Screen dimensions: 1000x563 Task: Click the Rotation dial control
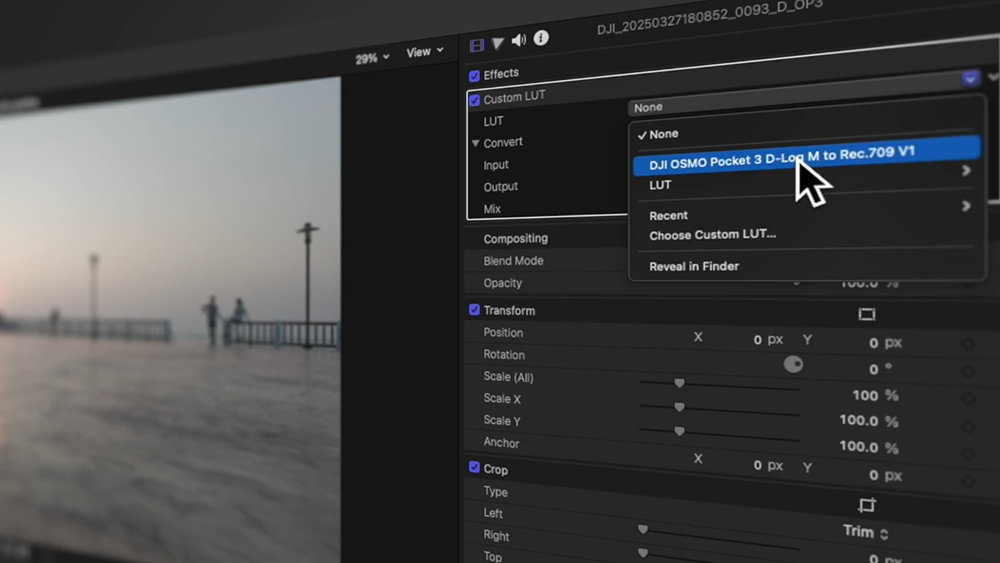pos(793,364)
